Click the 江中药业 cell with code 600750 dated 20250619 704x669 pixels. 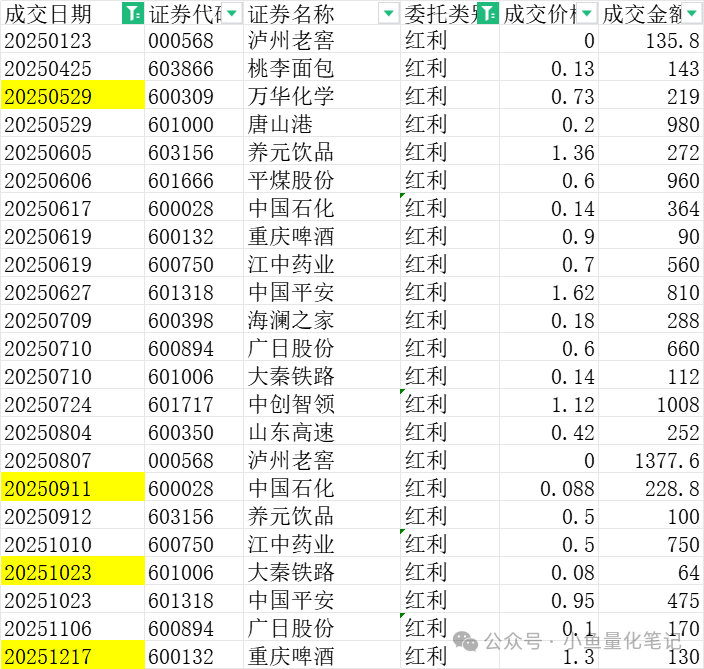[x=322, y=263]
